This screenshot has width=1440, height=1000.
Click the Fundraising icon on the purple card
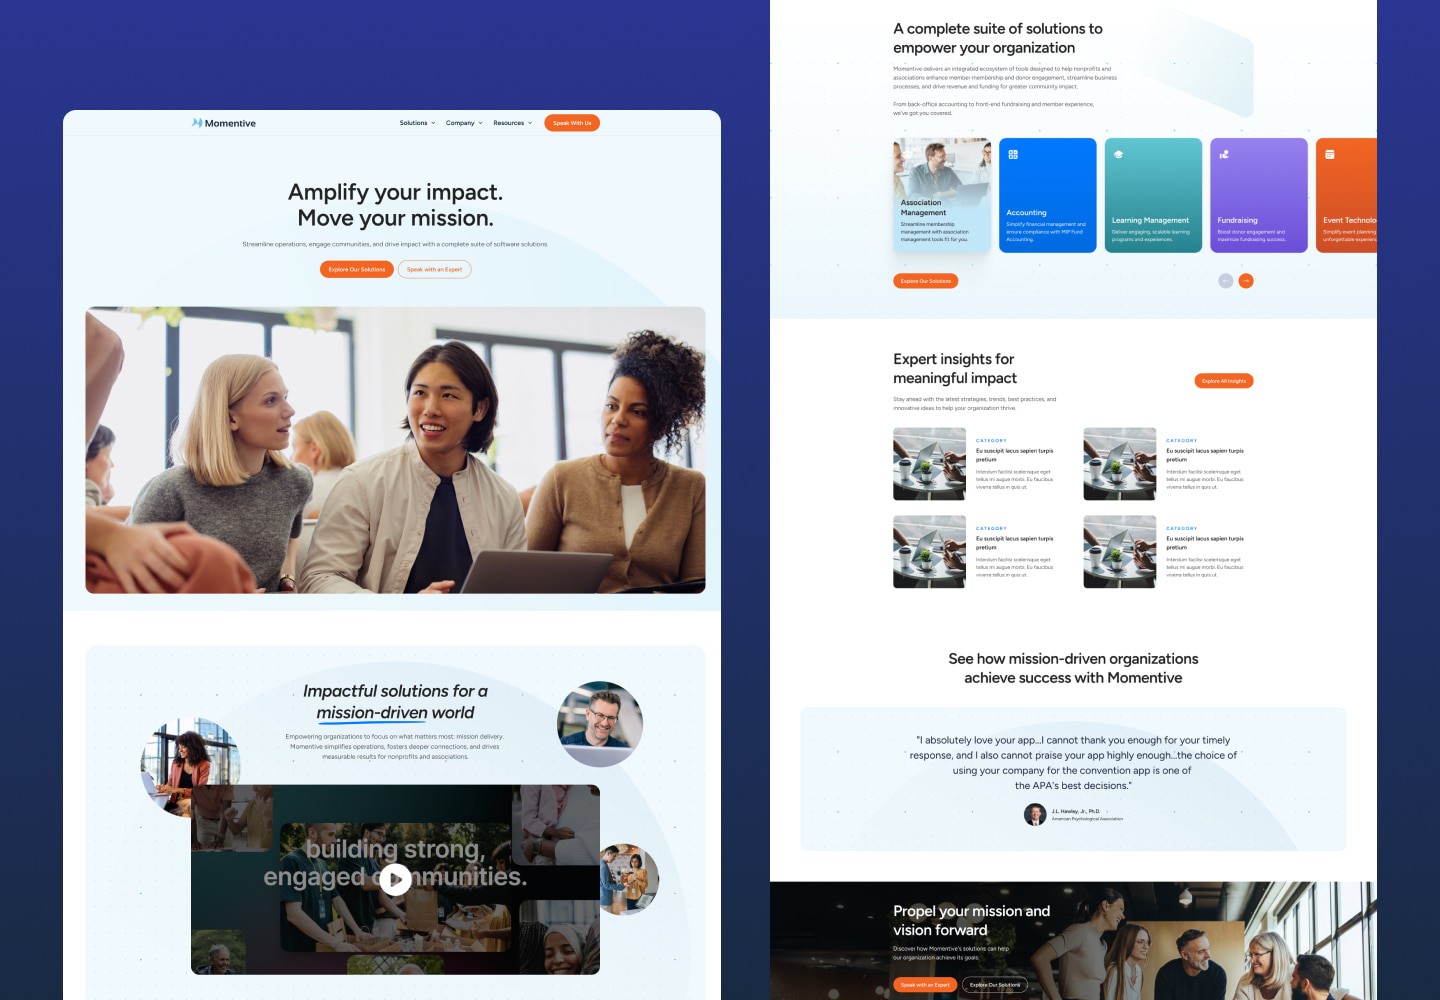(x=1224, y=154)
